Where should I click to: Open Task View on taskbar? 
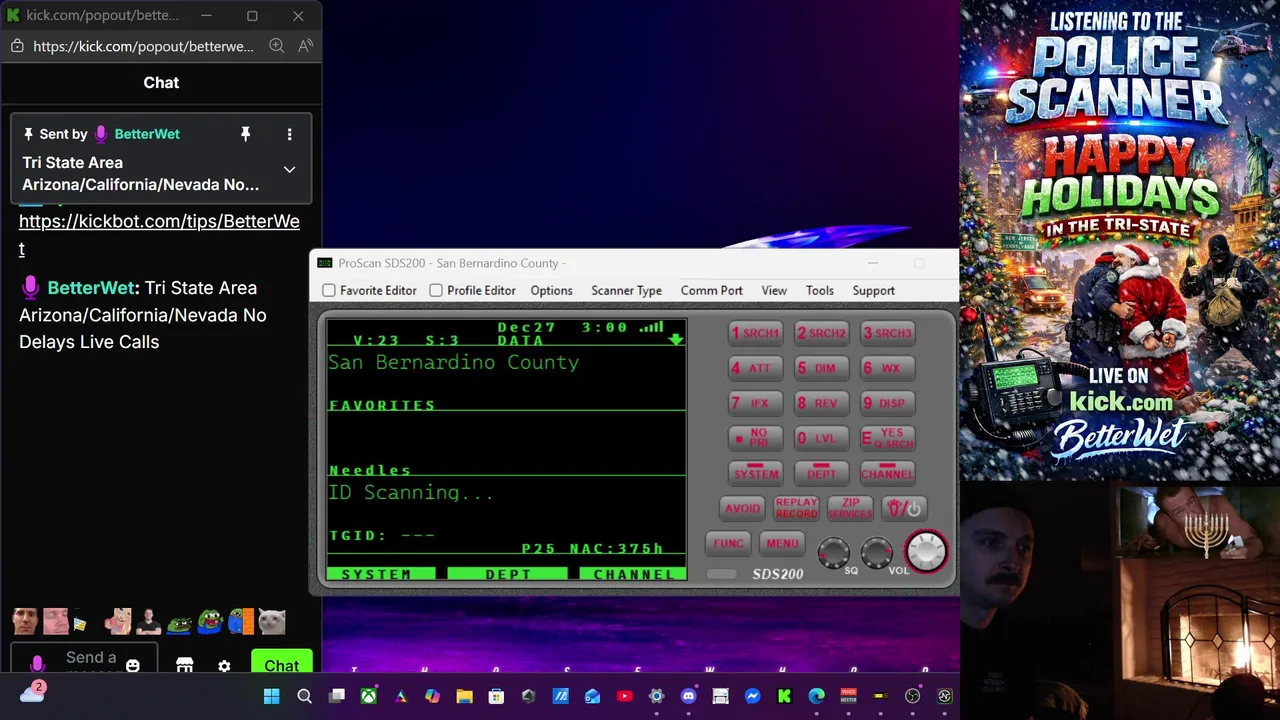(x=336, y=696)
